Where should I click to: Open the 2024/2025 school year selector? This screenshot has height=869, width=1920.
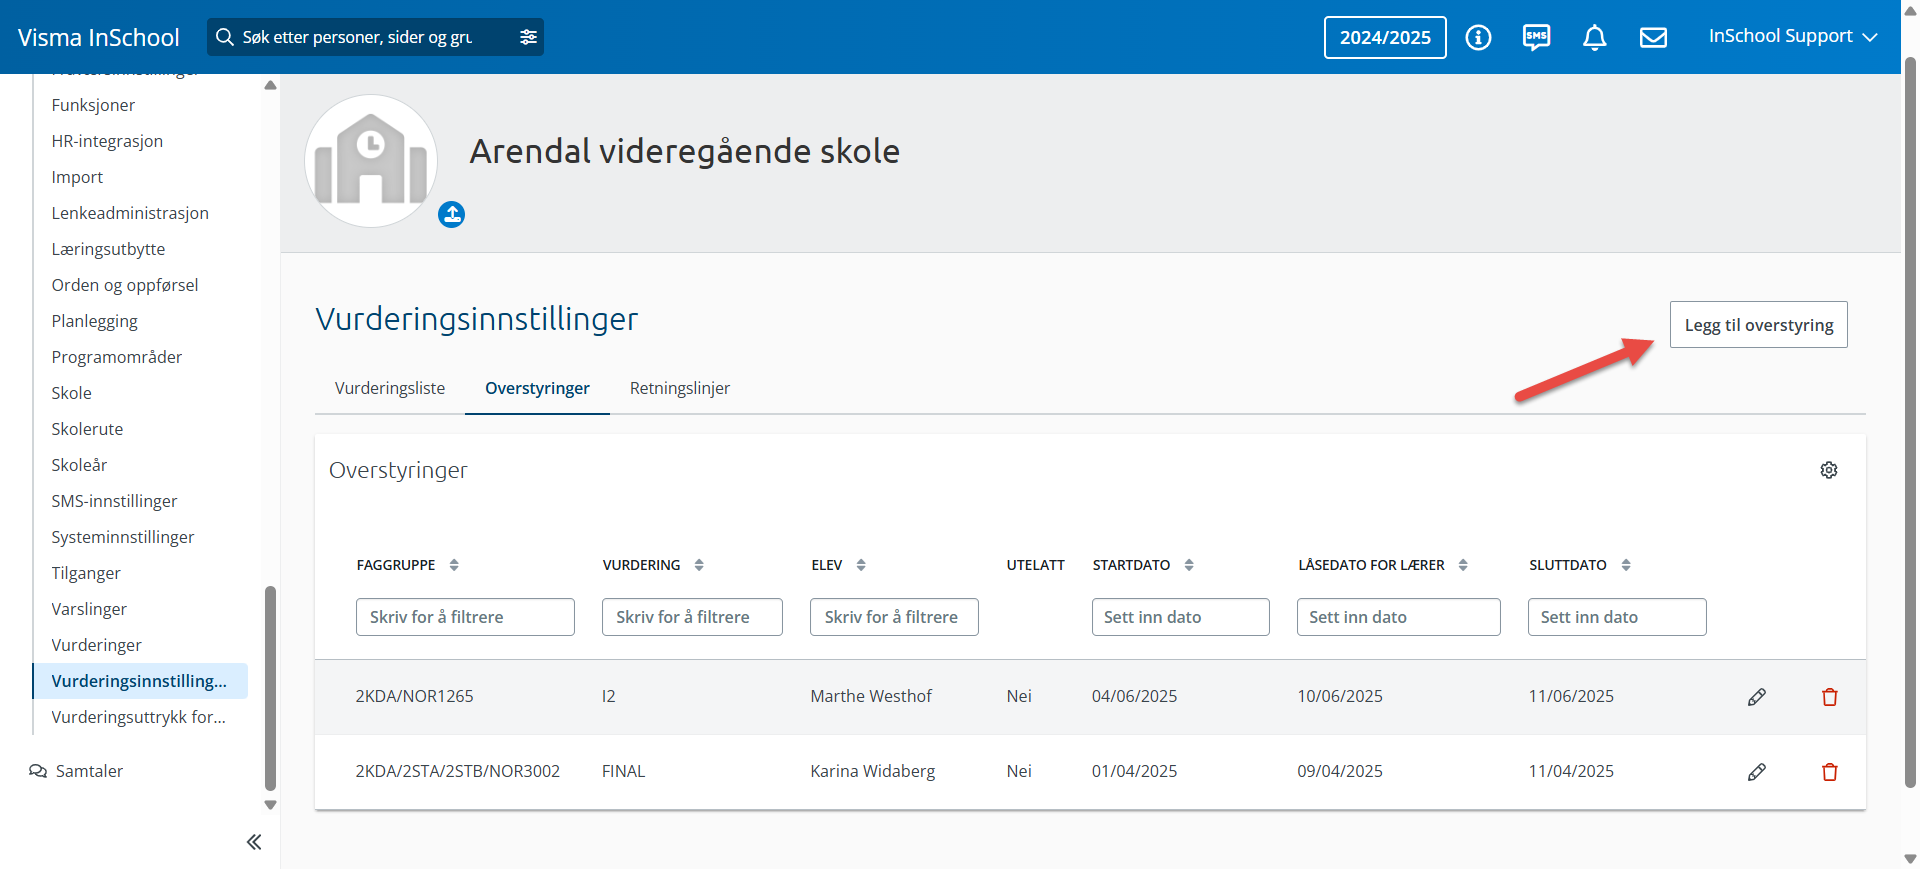tap(1385, 37)
